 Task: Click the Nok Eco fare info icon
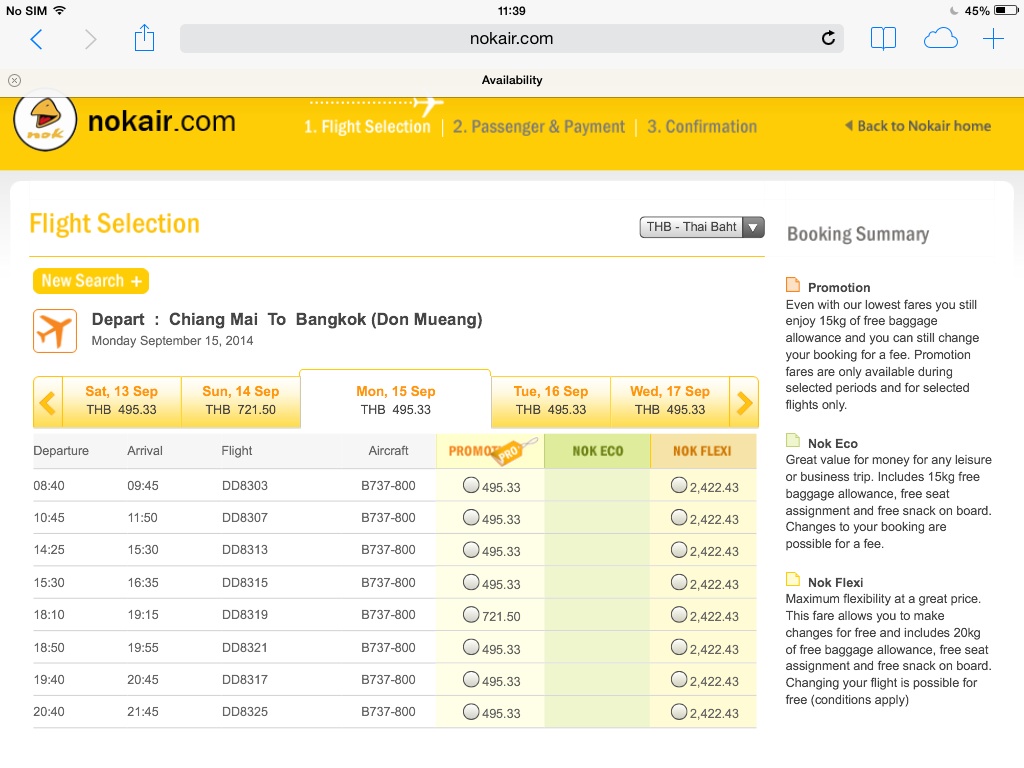point(793,440)
